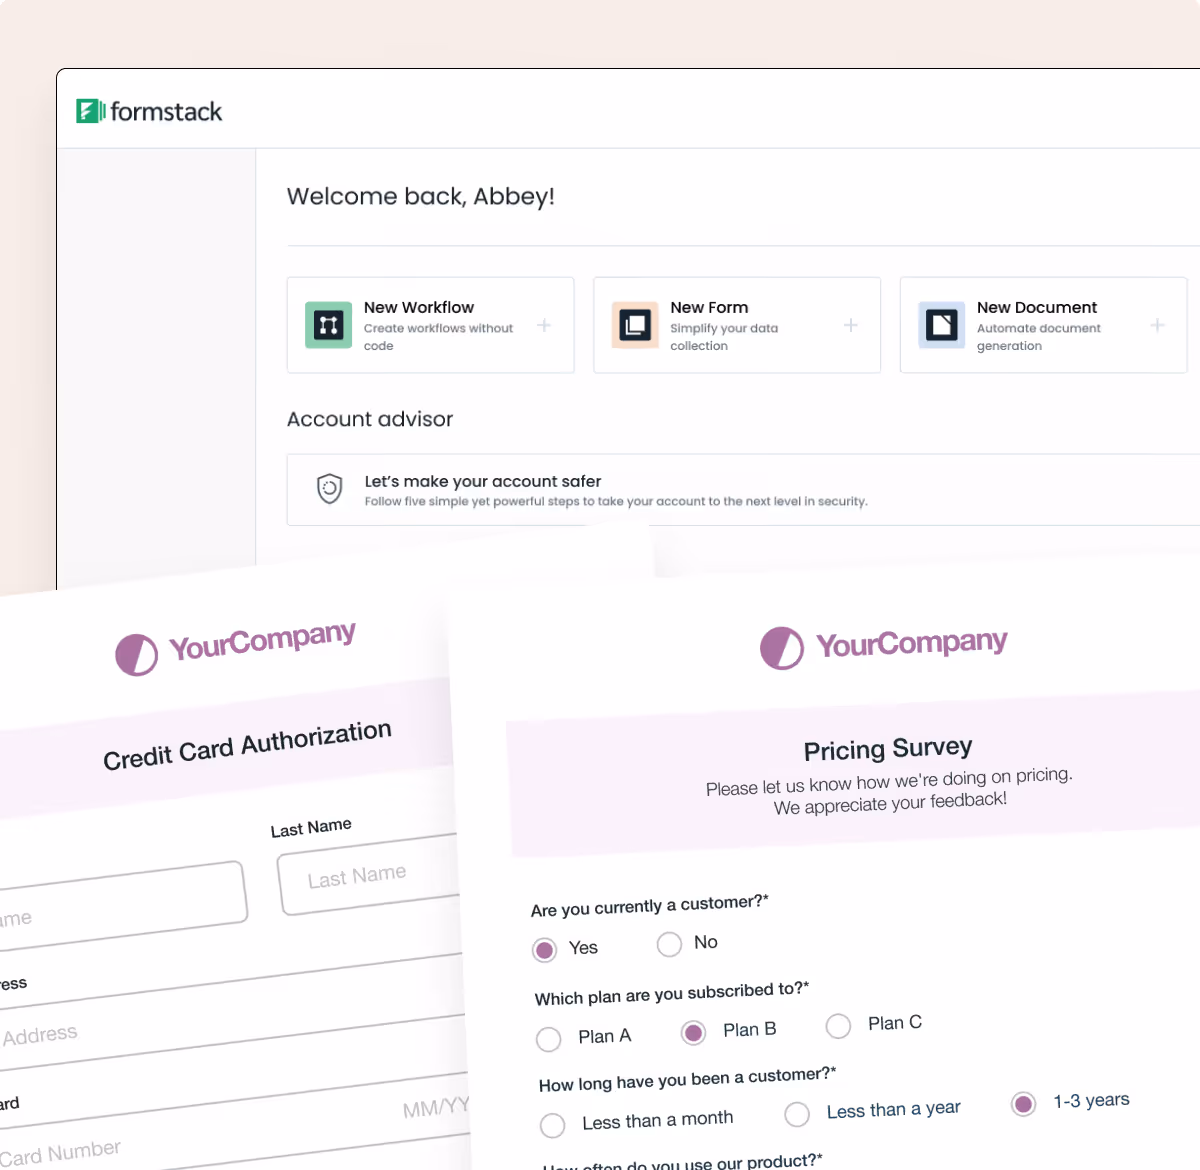Select Yes for currently a customer
Image resolution: width=1200 pixels, height=1170 pixels.
[544, 950]
